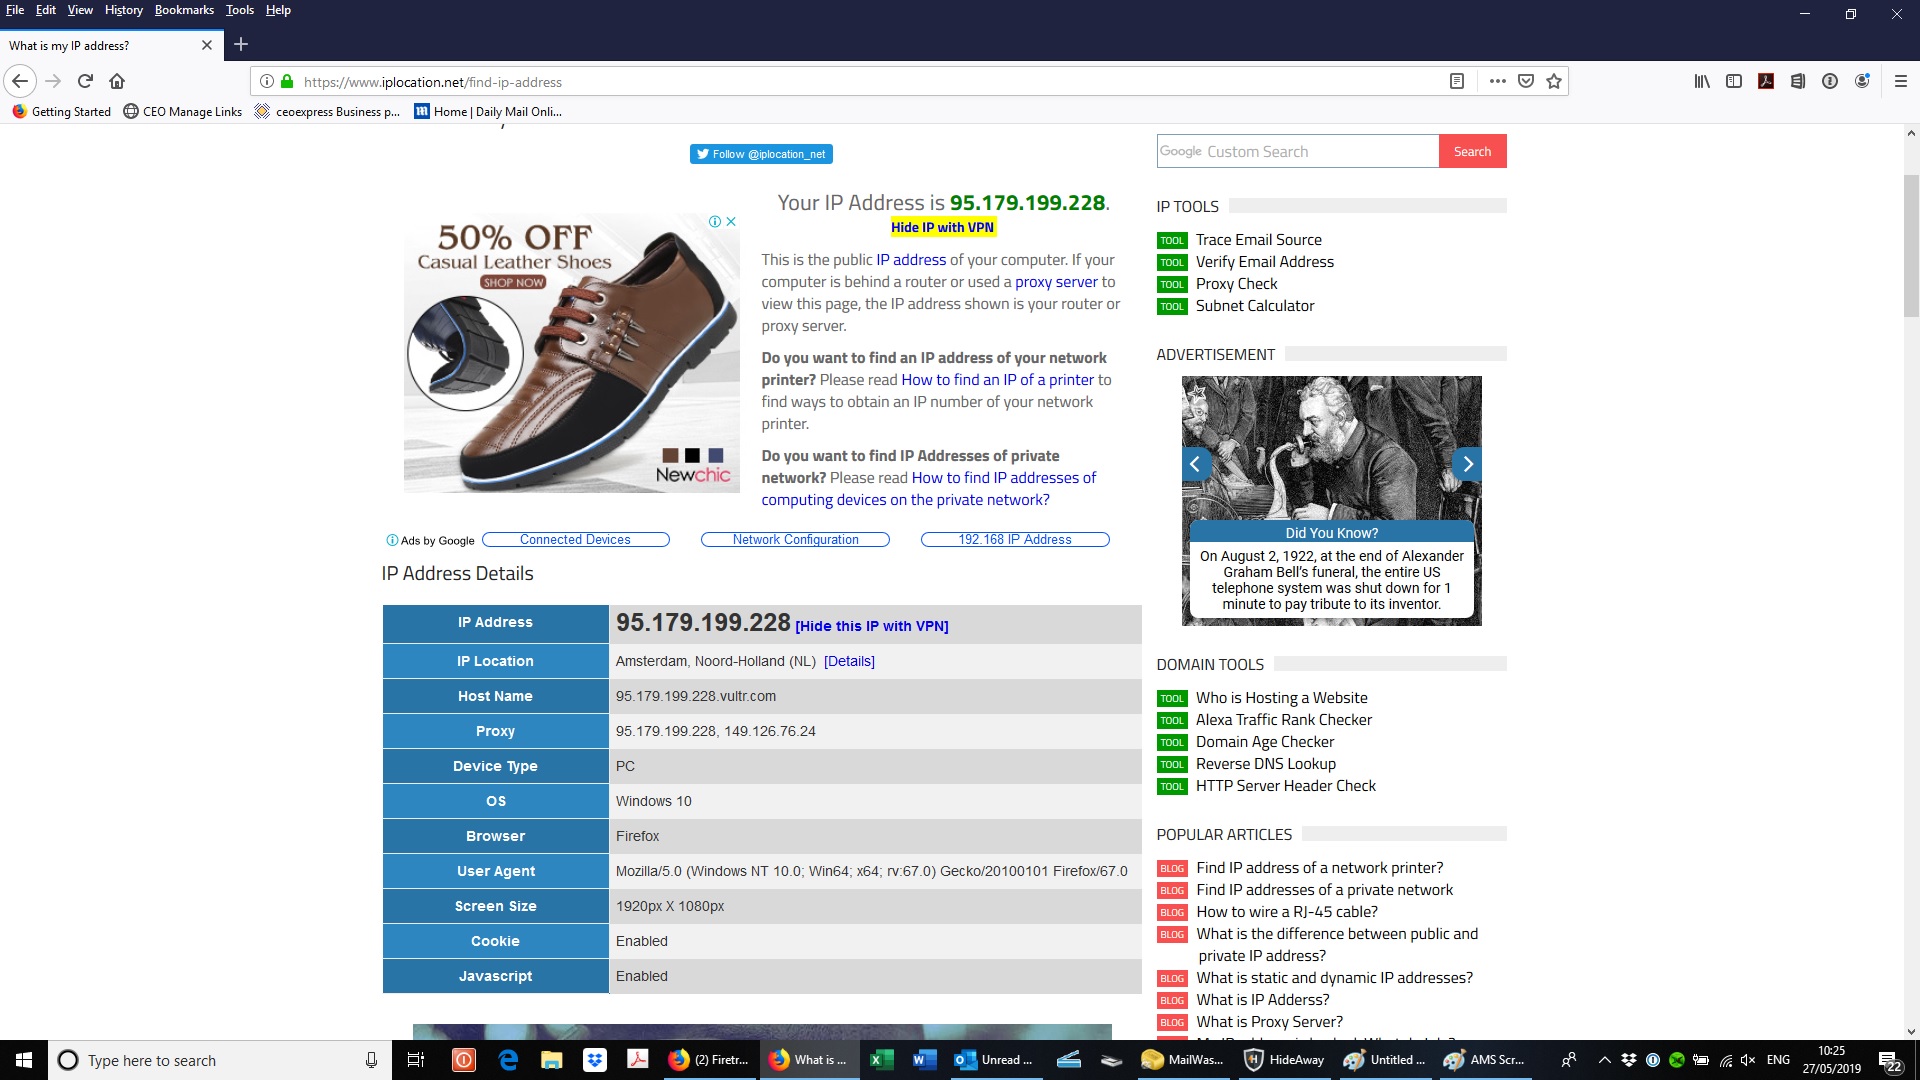Open the Firefox home page
Viewport: 1920px width, 1080px height.
pyautogui.click(x=117, y=81)
